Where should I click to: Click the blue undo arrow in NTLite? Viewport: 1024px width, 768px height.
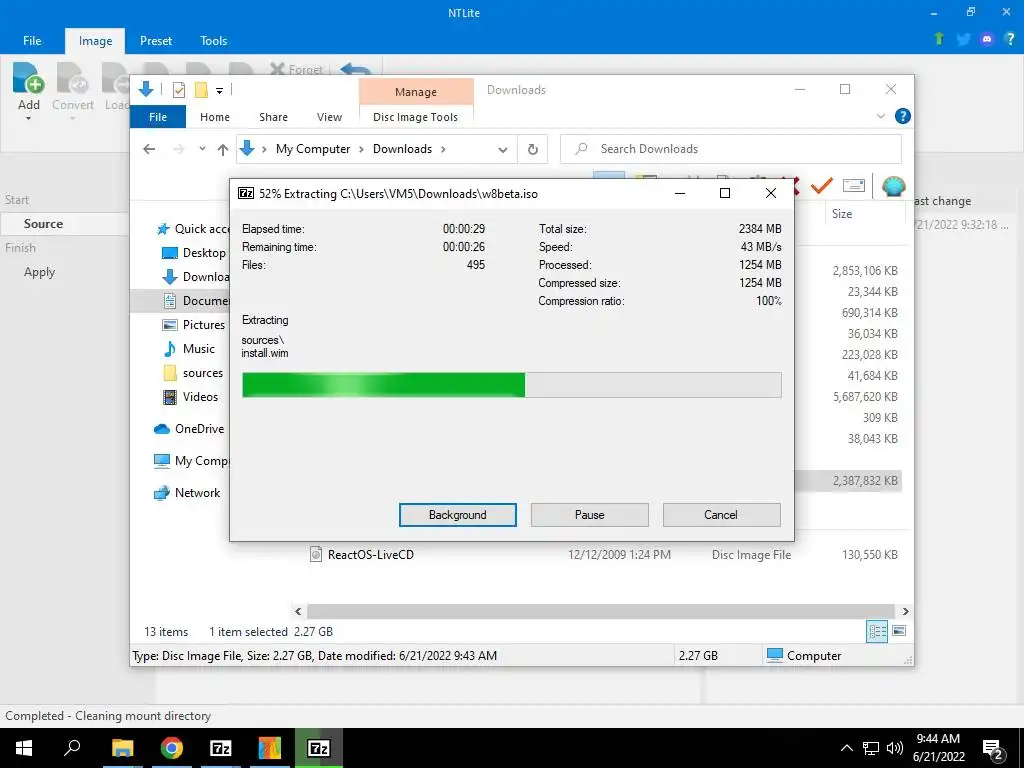pyautogui.click(x=356, y=69)
